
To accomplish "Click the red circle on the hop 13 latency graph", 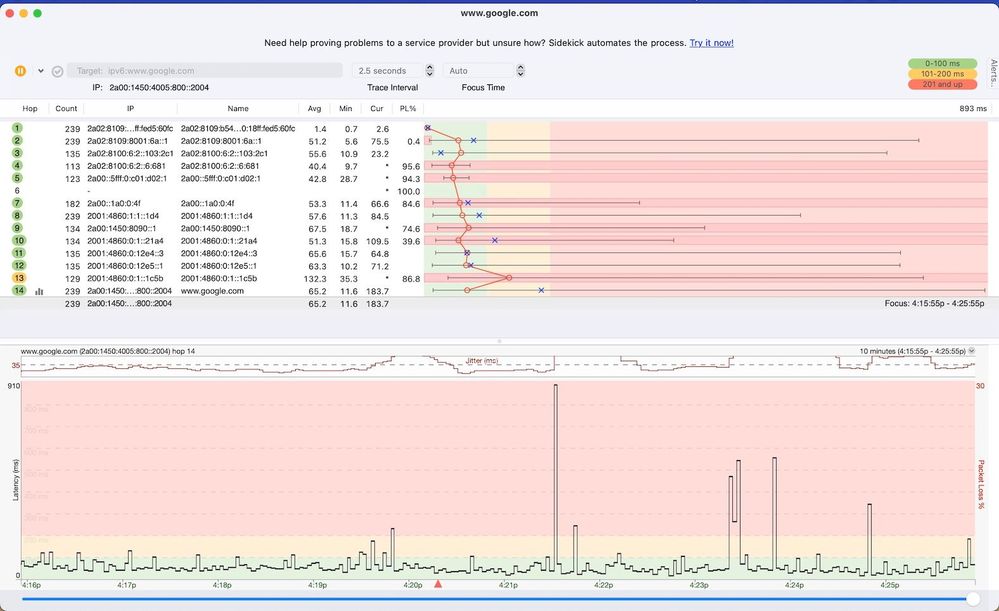I will 508,278.
